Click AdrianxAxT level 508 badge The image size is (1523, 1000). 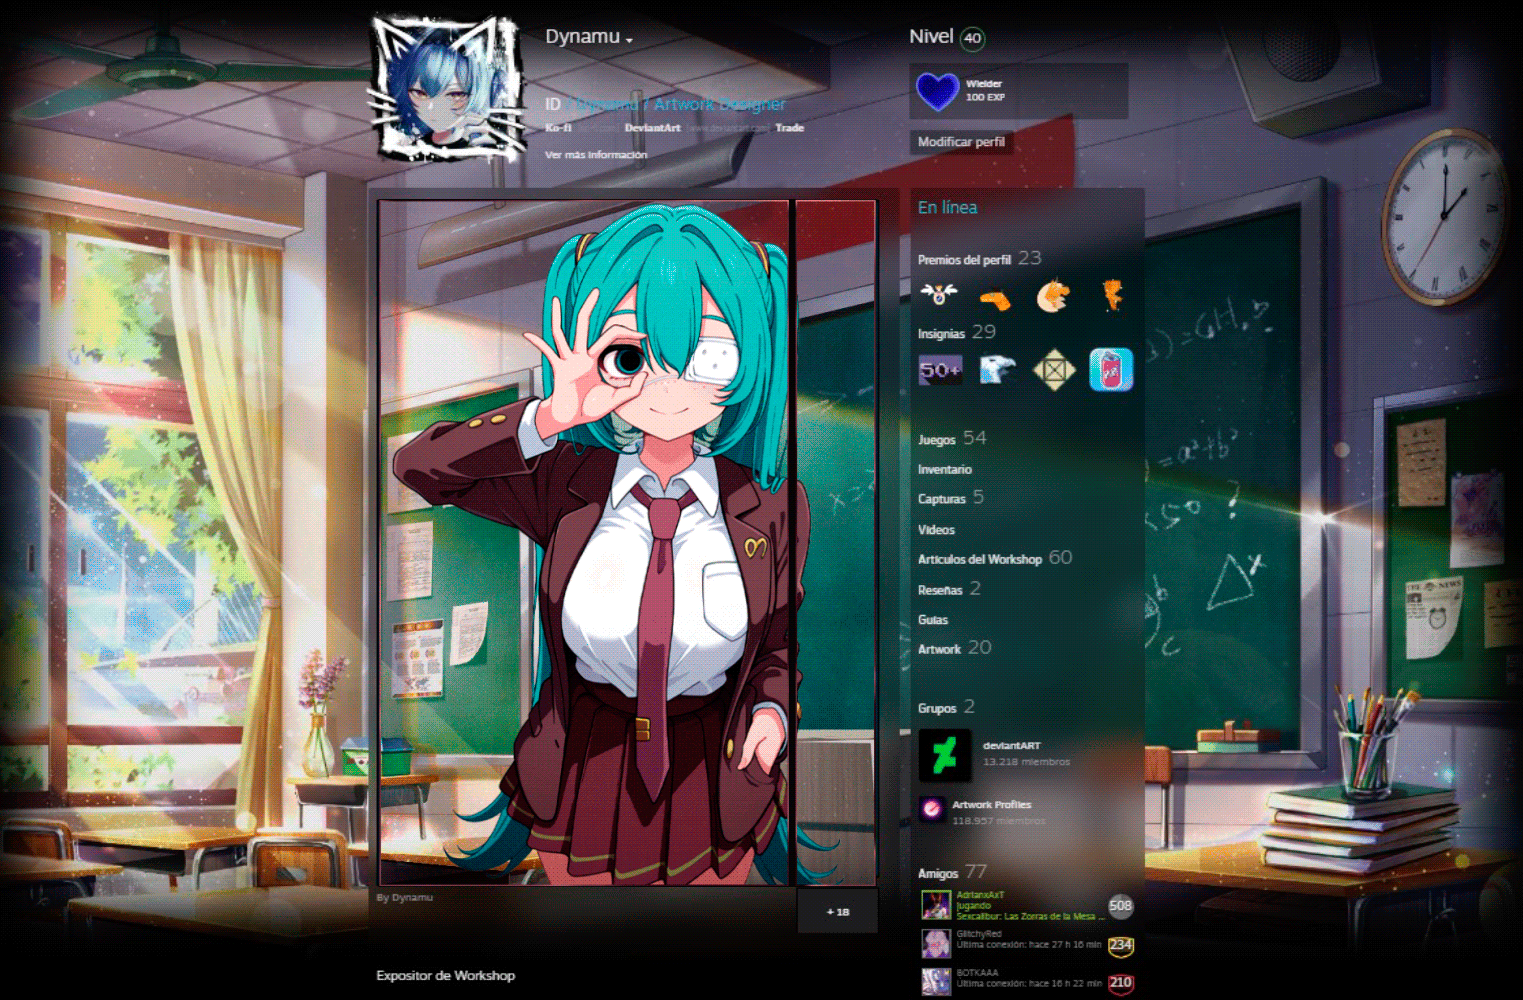coord(1120,906)
